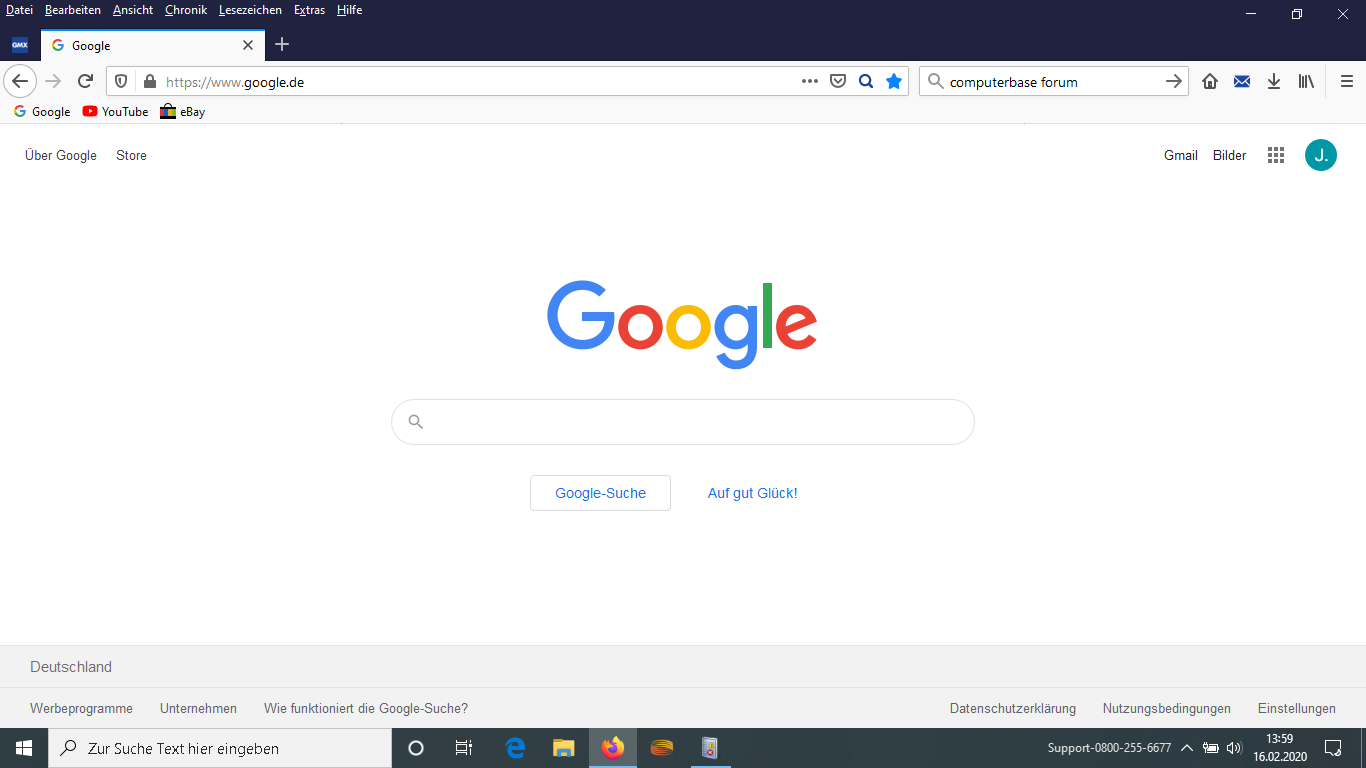Save page to Pocket icon
The height and width of the screenshot is (768, 1366).
click(838, 81)
